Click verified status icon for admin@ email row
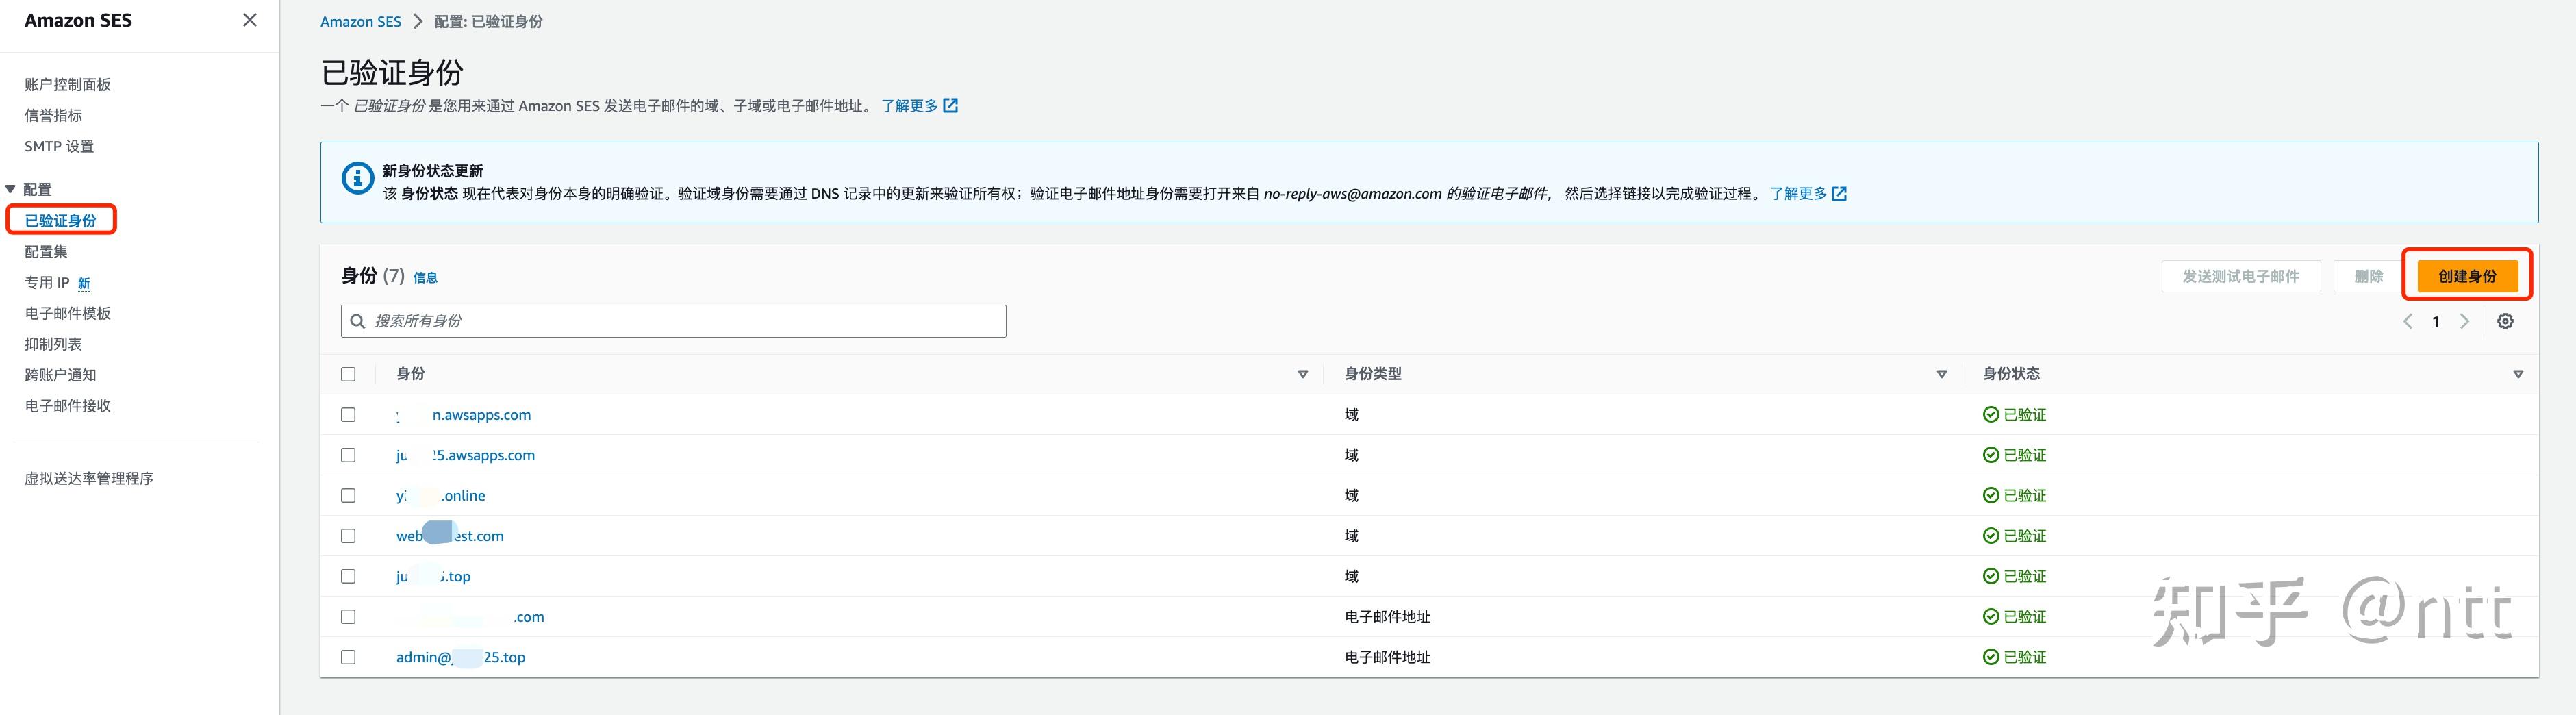This screenshot has width=2576, height=715. point(1990,657)
